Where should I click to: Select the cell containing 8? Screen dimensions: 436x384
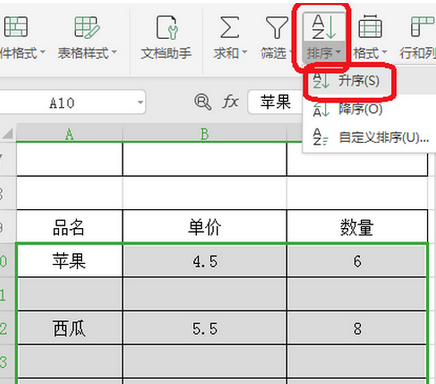(x=357, y=328)
